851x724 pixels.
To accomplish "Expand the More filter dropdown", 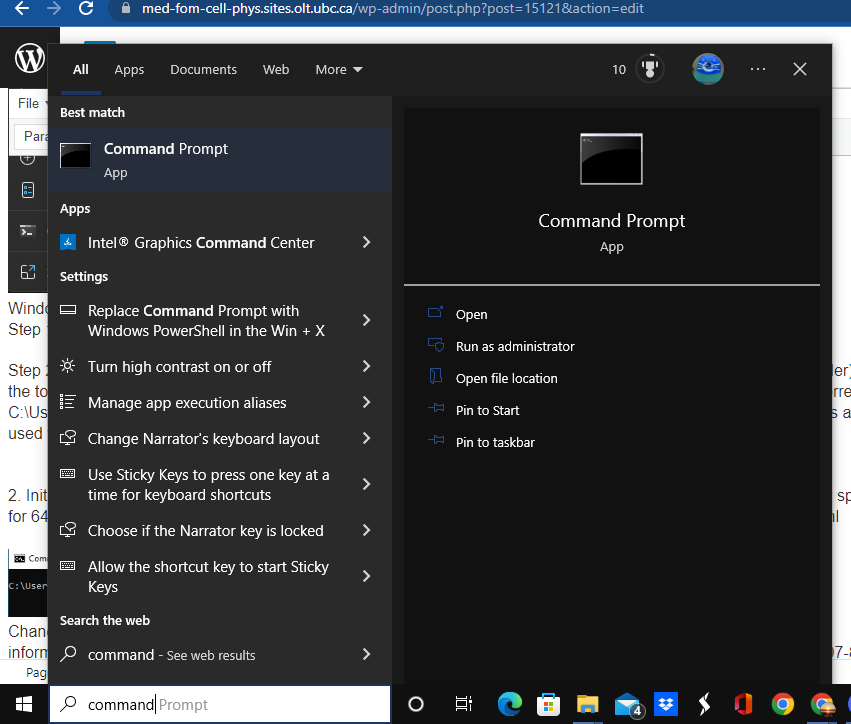I will [x=338, y=70].
